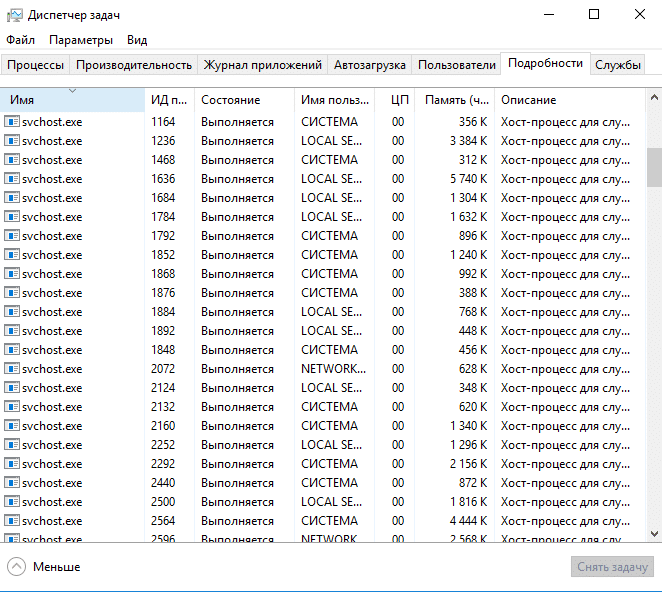The image size is (662, 592).
Task: Click icon of svchost.exe PID 1468
Action: click(x=12, y=160)
